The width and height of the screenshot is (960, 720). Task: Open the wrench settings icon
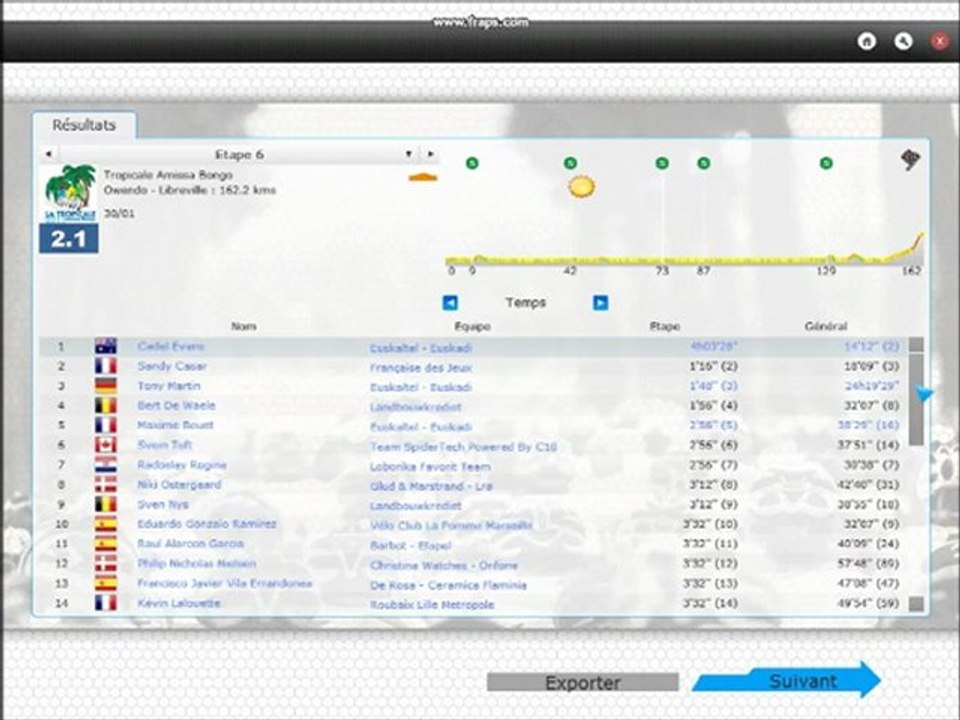903,42
